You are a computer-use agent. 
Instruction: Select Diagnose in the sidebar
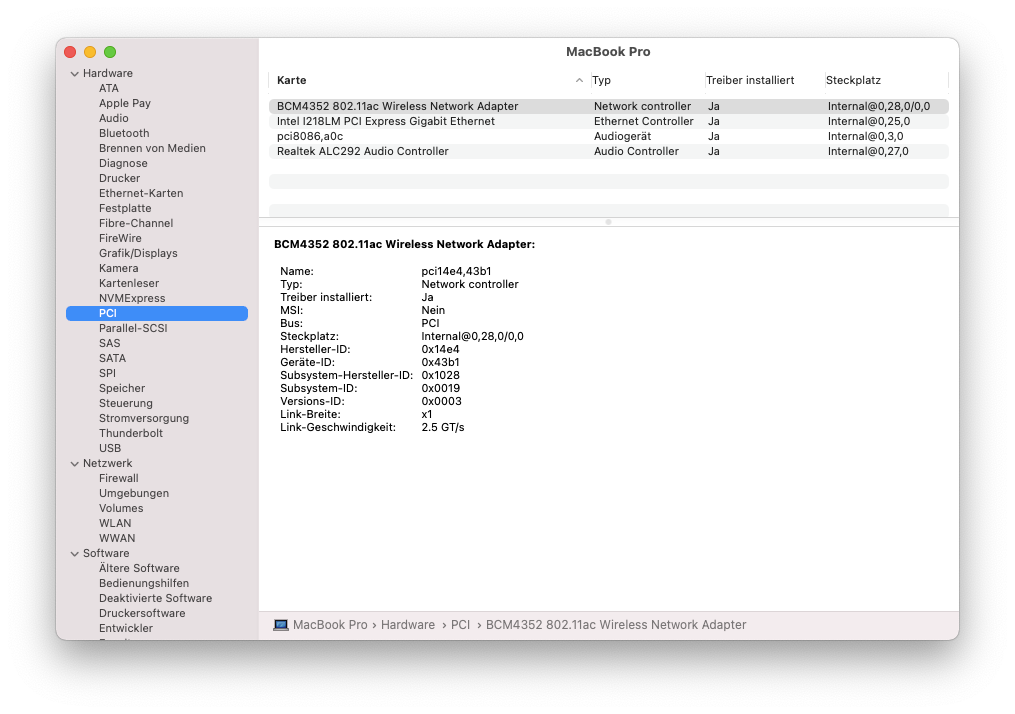123,163
